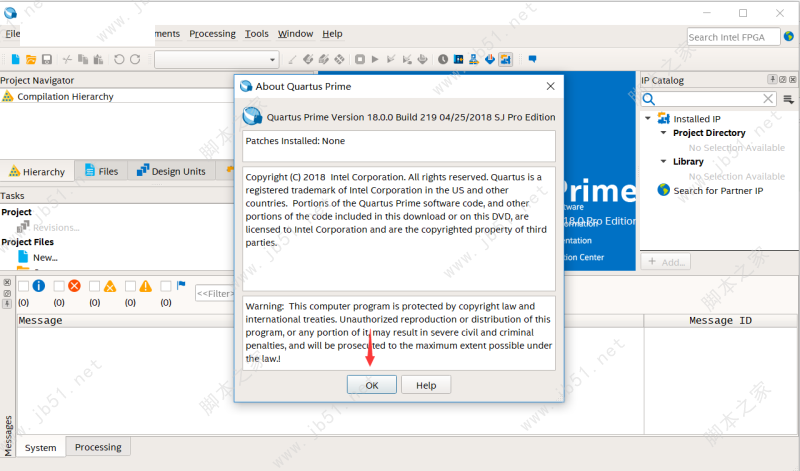This screenshot has height=471, width=800.
Task: Collapse the Installed IP tree node
Action: pyautogui.click(x=648, y=118)
